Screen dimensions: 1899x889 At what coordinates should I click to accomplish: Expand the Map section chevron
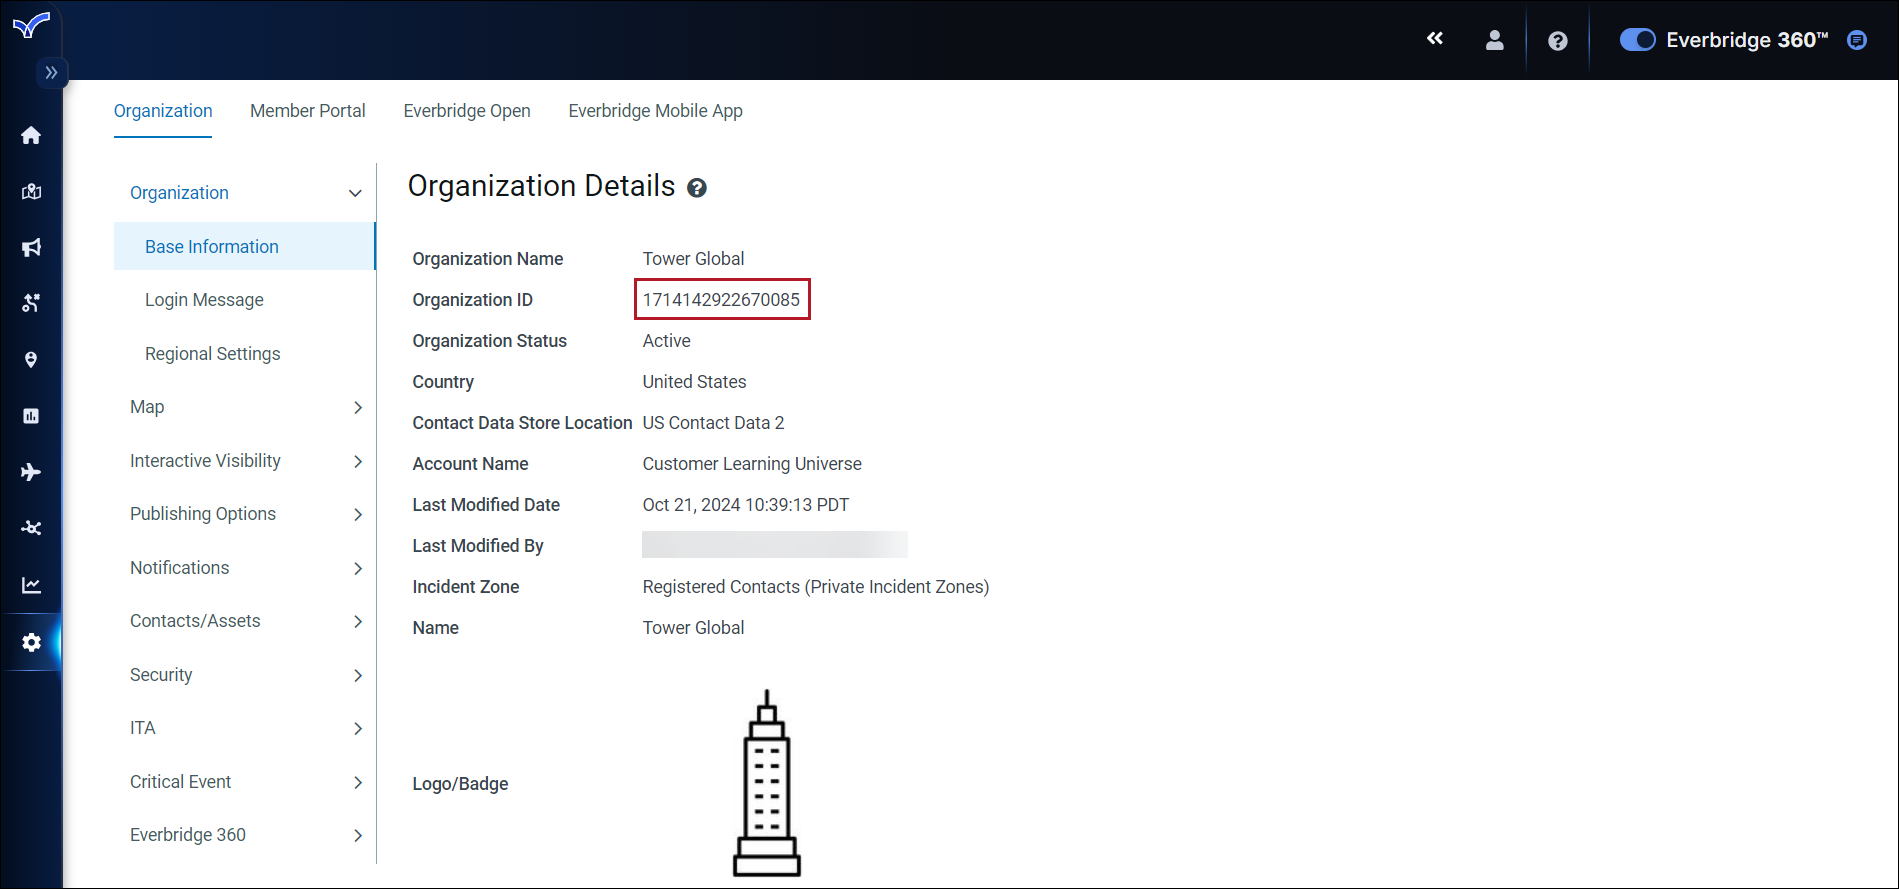[358, 407]
